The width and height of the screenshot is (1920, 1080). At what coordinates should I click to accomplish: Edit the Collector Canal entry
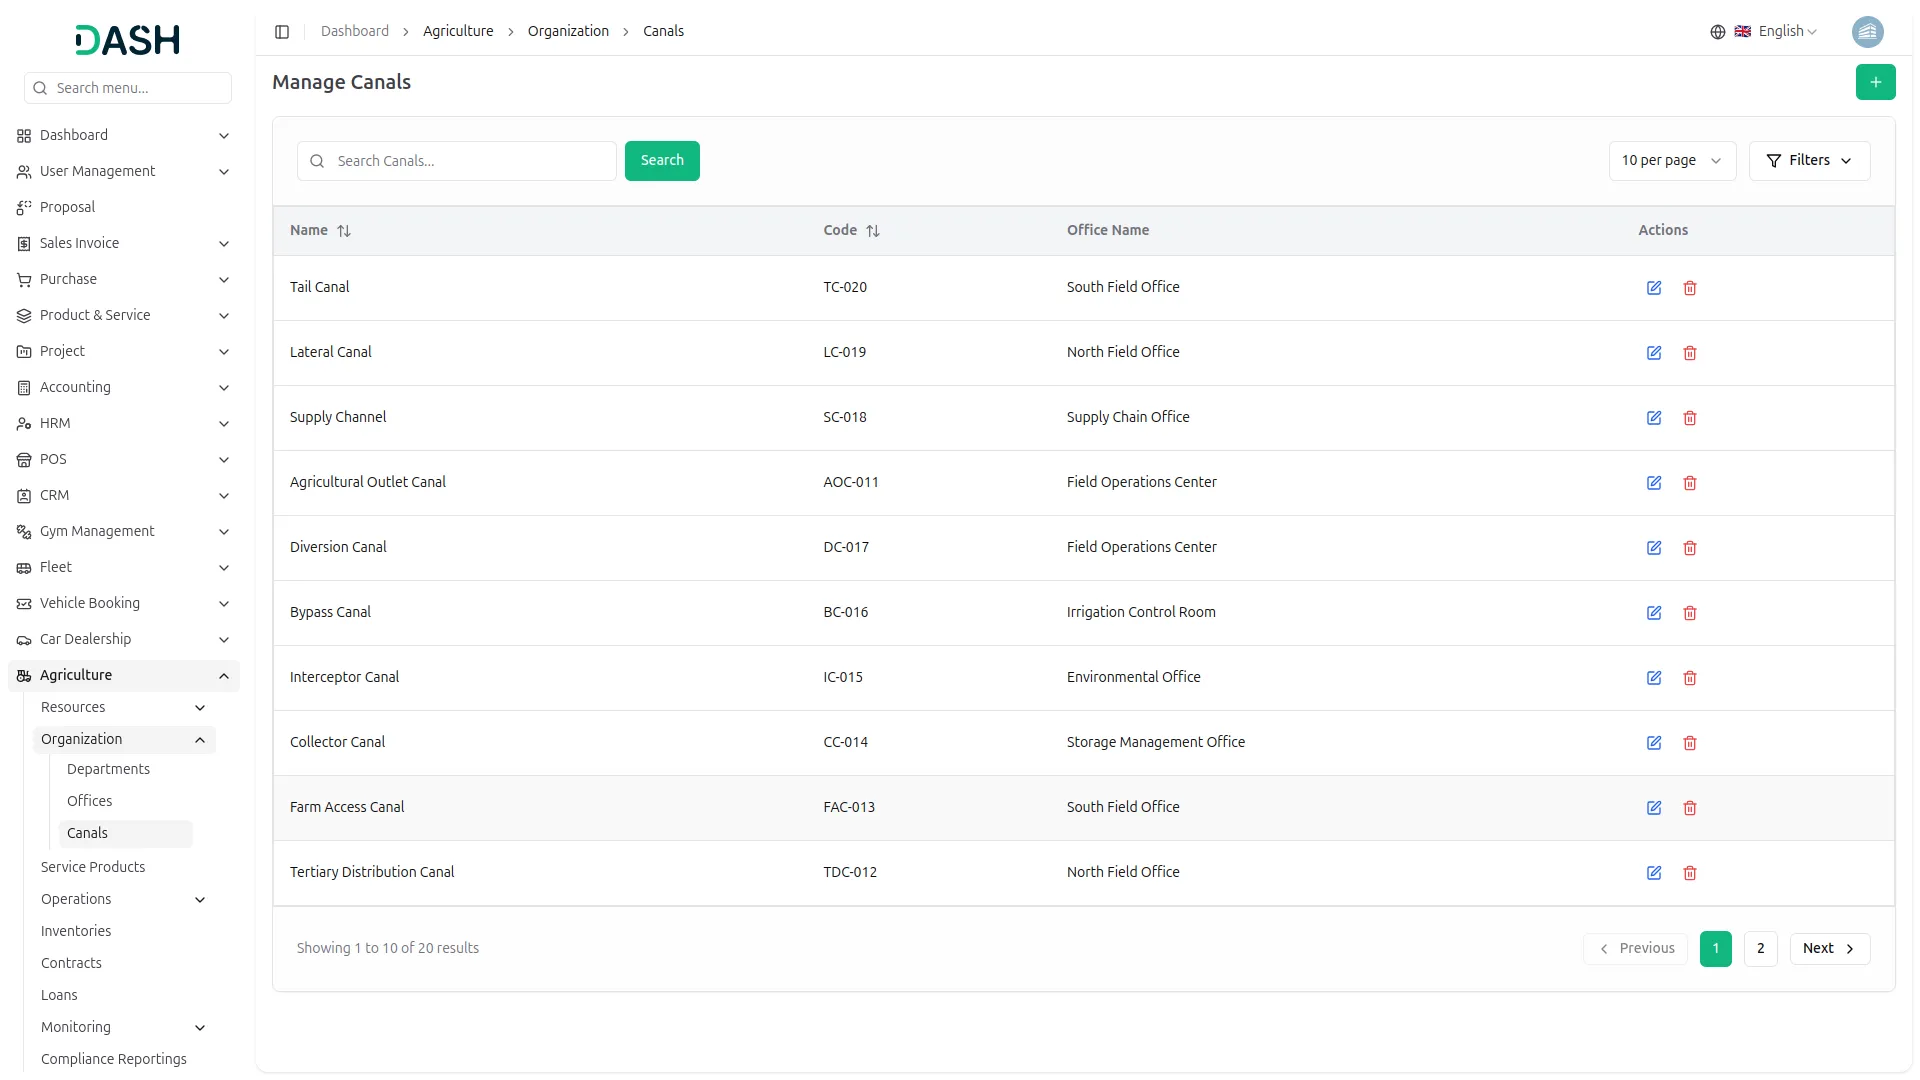click(x=1654, y=743)
